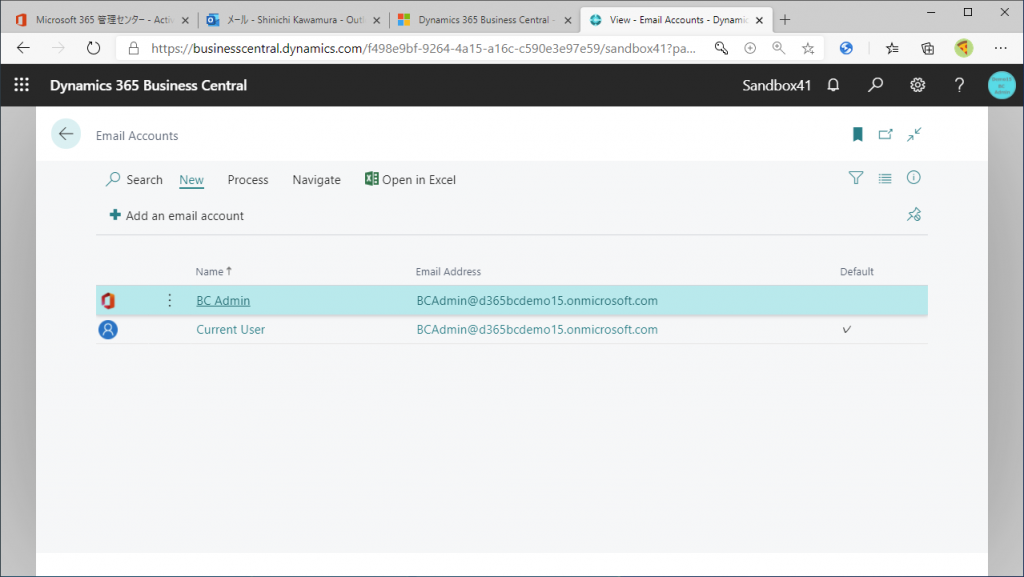Open the page in a new window
The image size is (1024, 577).
(886, 134)
